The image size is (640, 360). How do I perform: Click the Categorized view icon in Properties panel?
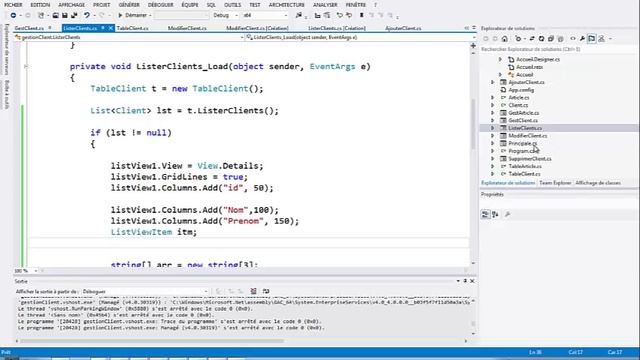pos(485,214)
